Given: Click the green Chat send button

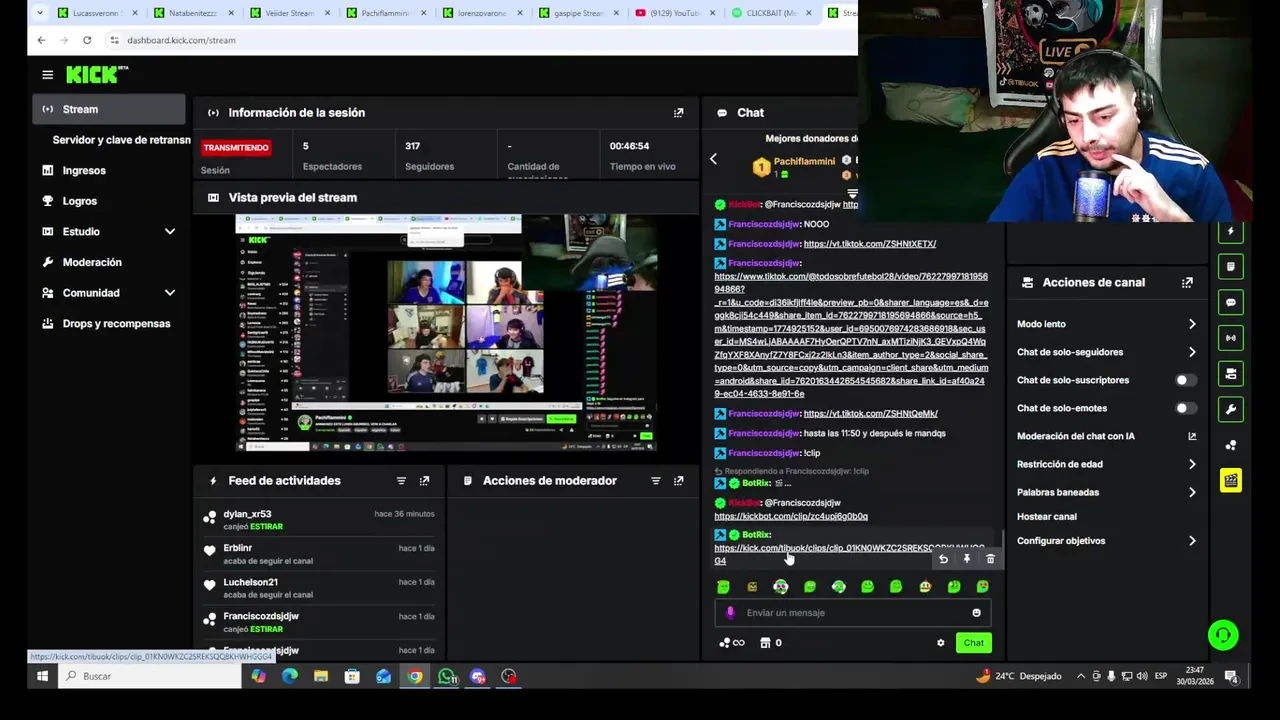Looking at the screenshot, I should coord(973,643).
